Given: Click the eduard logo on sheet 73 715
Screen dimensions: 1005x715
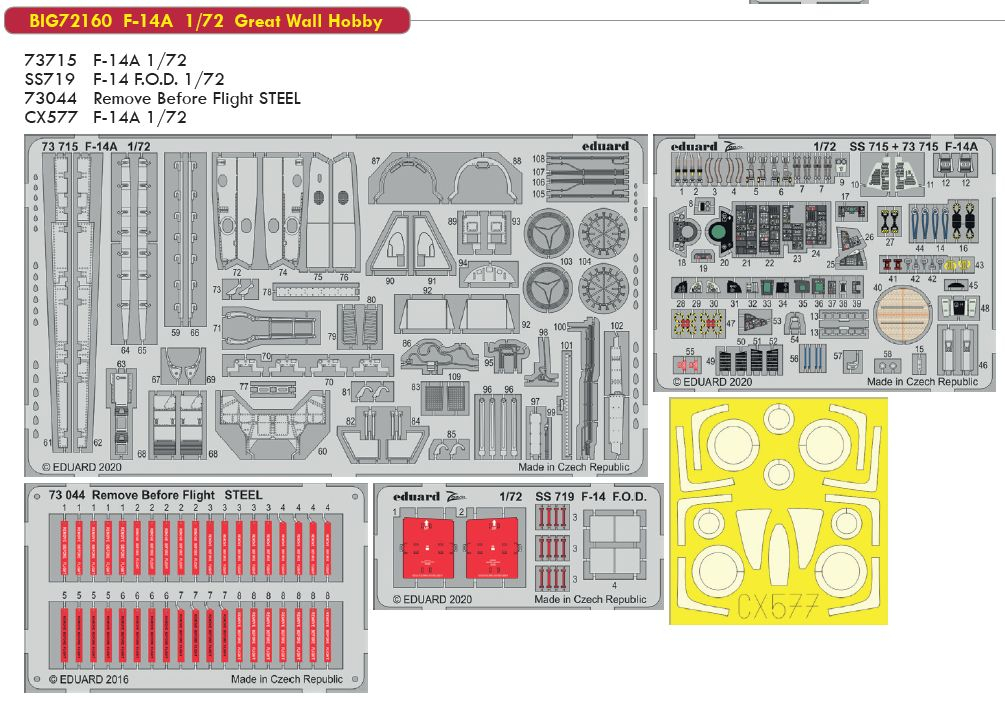Looking at the screenshot, I should [605, 146].
